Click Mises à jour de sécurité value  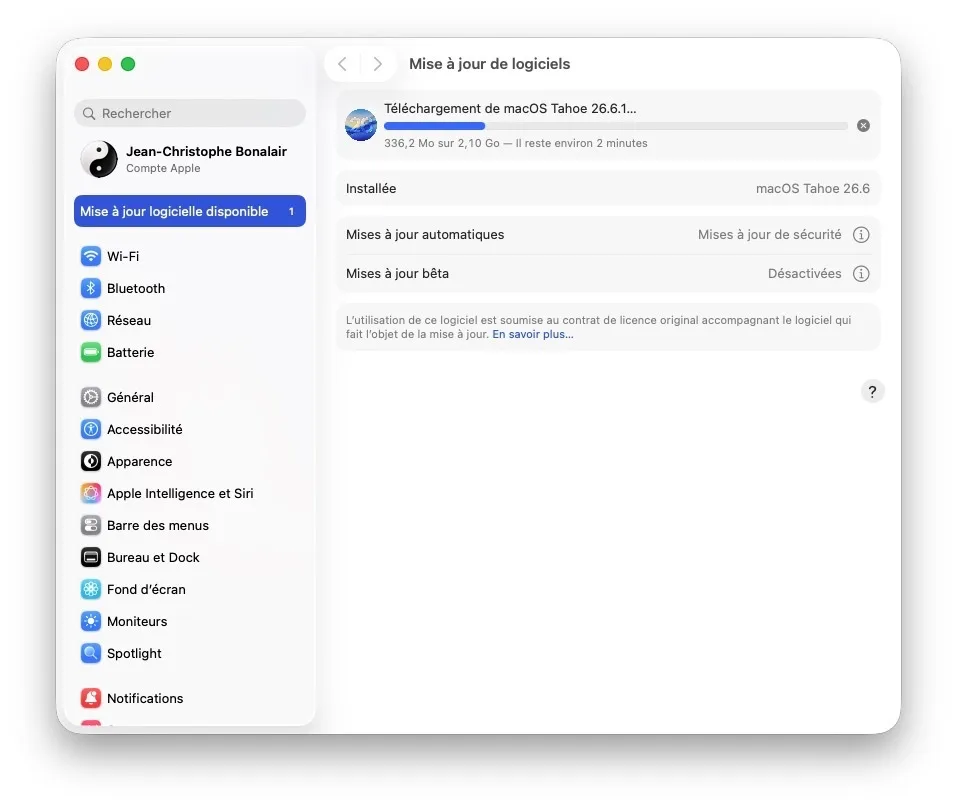(x=769, y=234)
